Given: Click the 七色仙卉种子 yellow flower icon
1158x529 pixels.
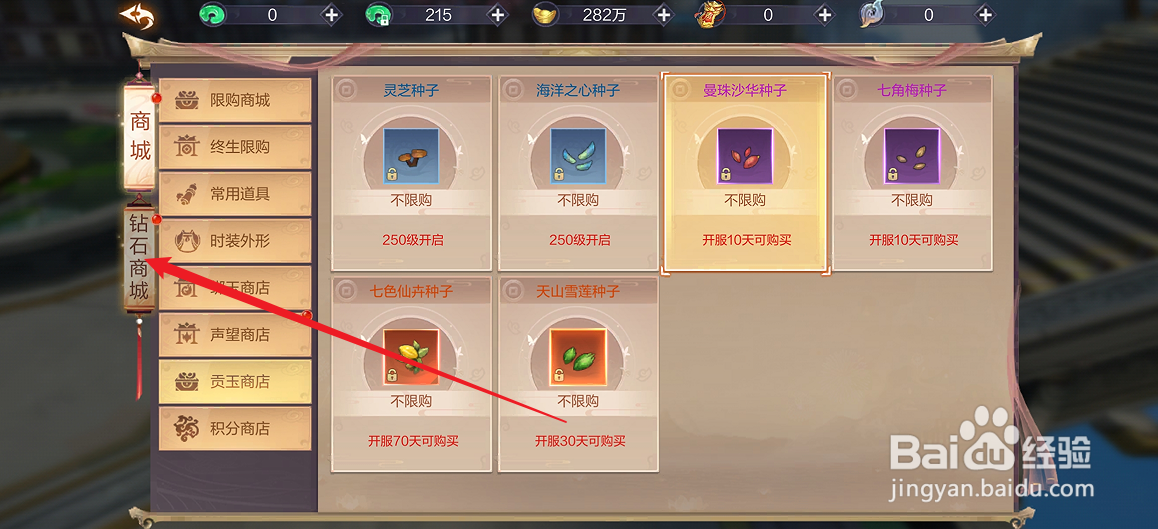Looking at the screenshot, I should 411,357.
